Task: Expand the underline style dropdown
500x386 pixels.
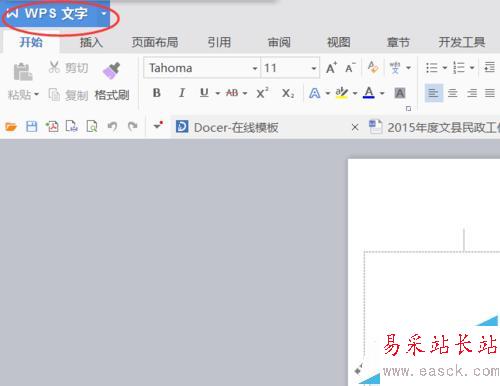Action: (218, 93)
